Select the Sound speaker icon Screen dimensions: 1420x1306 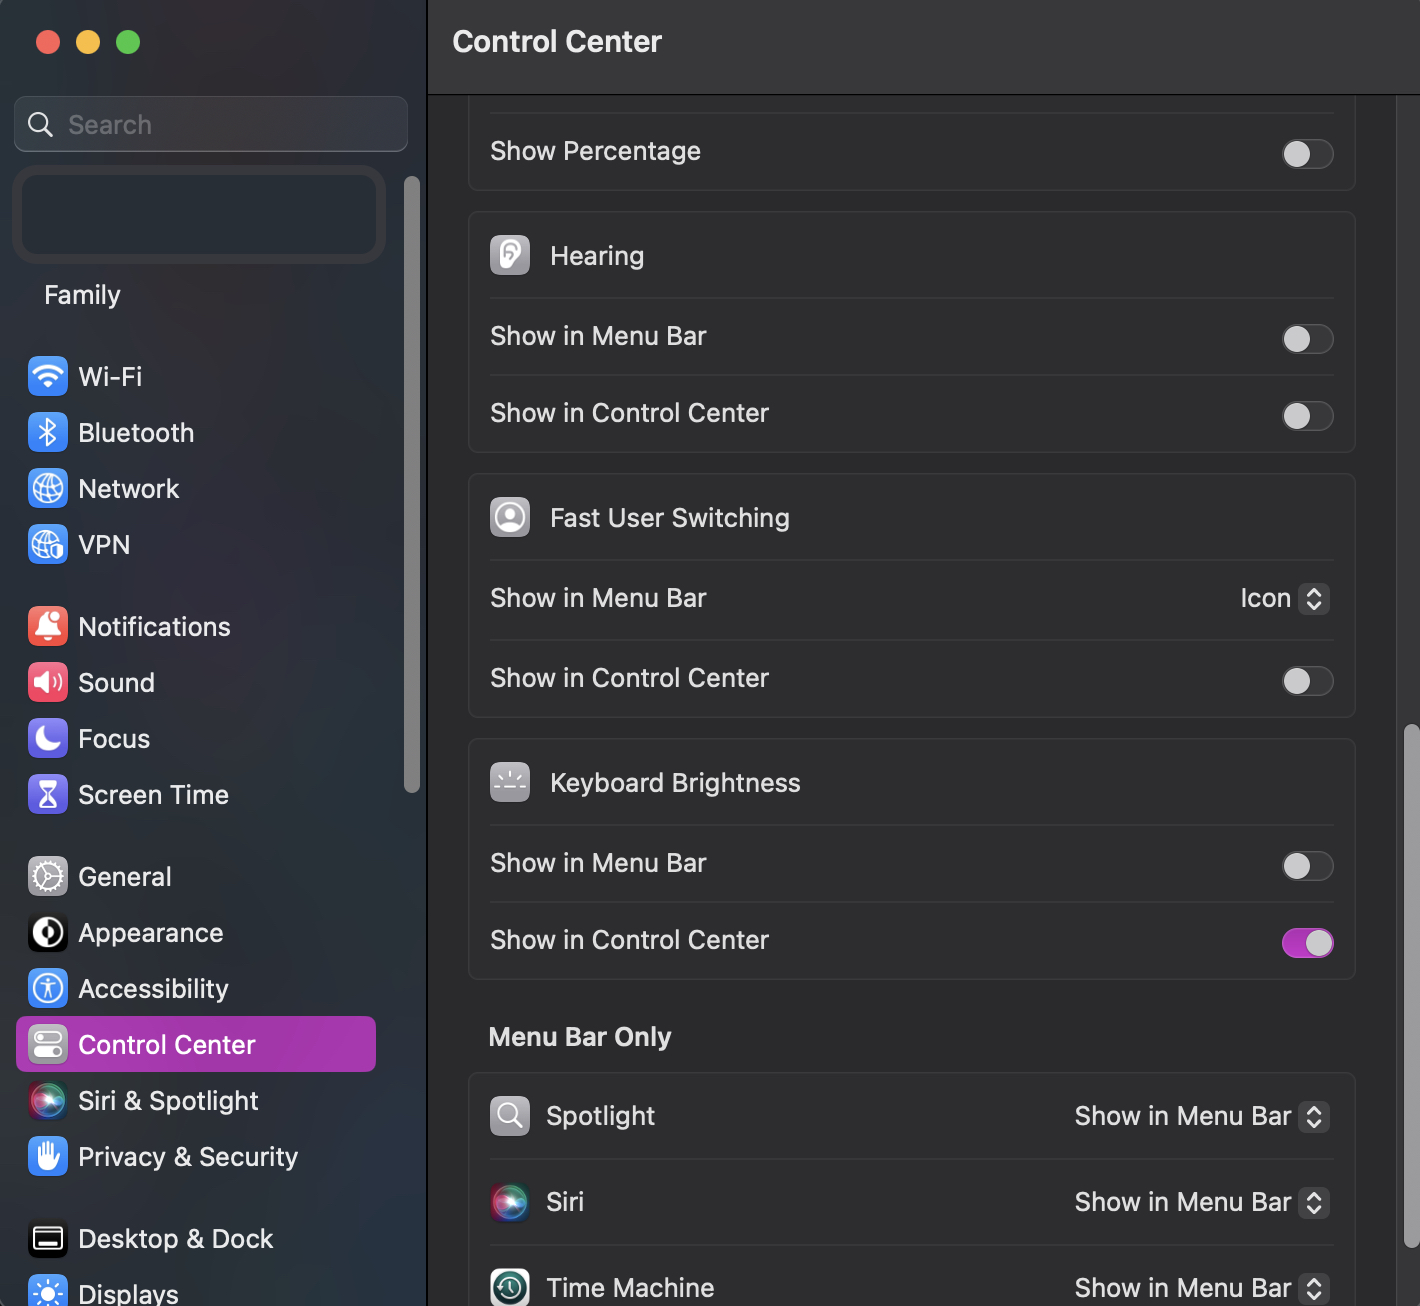48,683
